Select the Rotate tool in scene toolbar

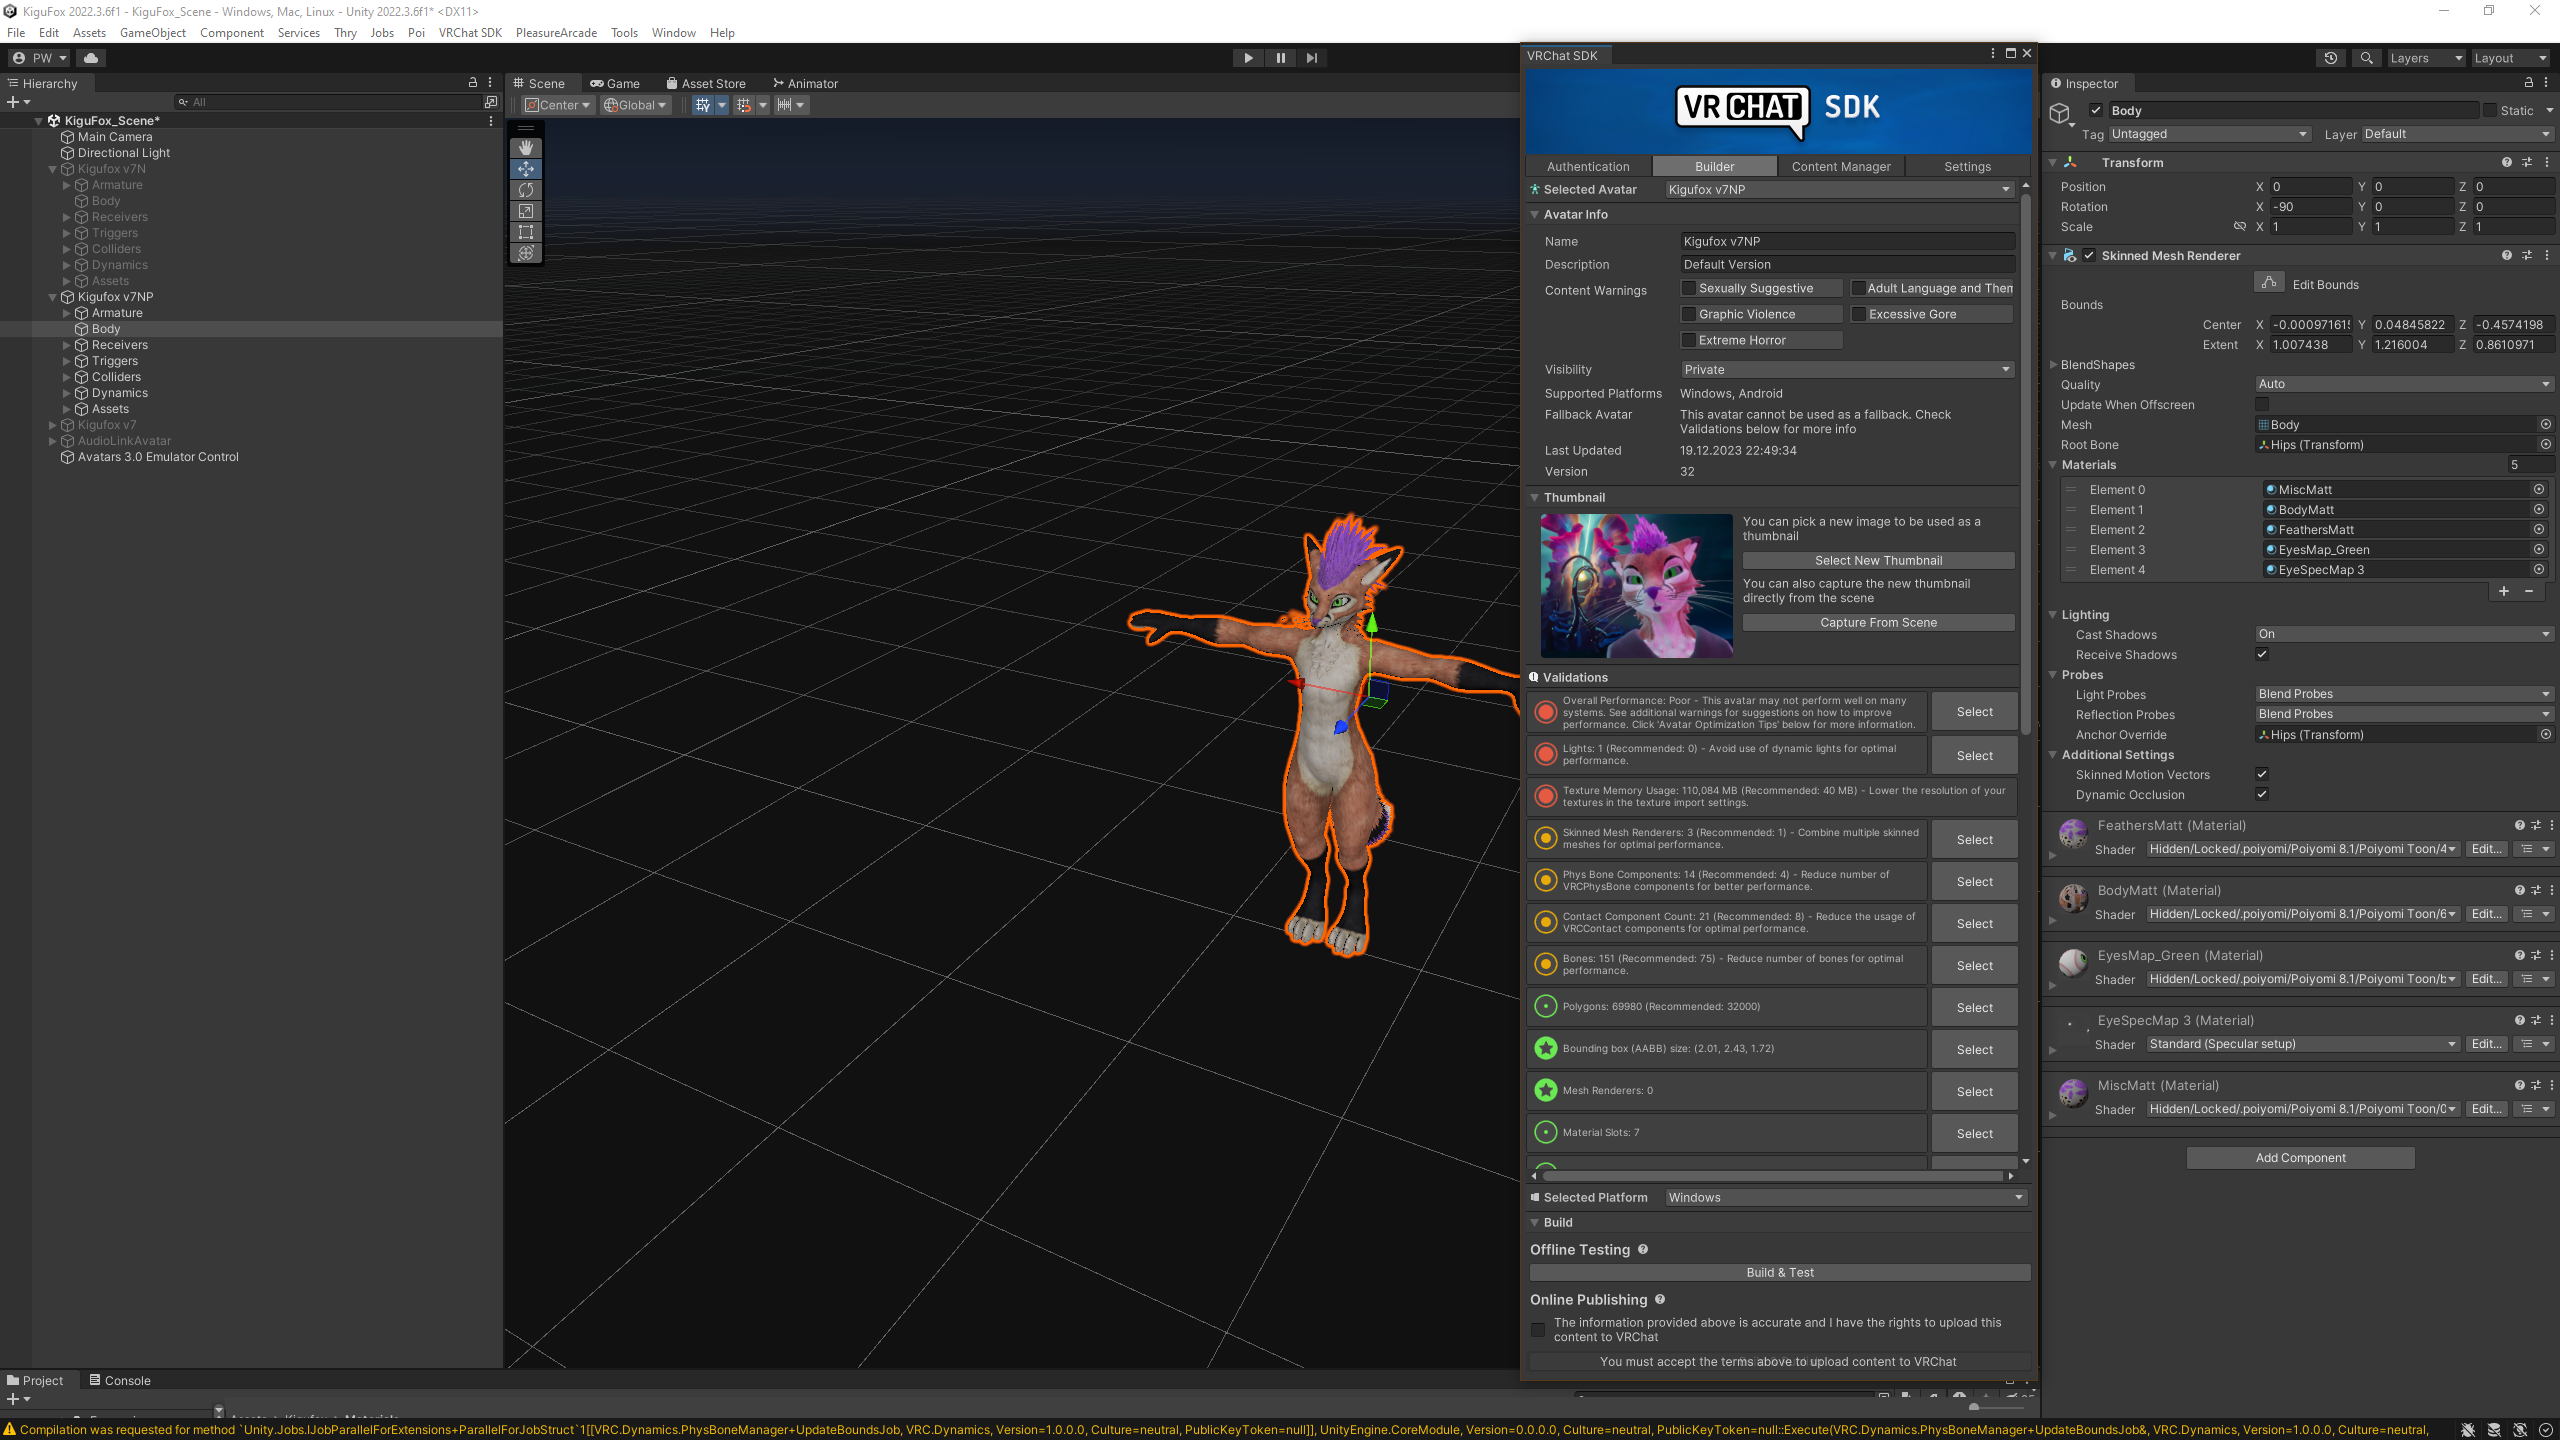pos(526,190)
